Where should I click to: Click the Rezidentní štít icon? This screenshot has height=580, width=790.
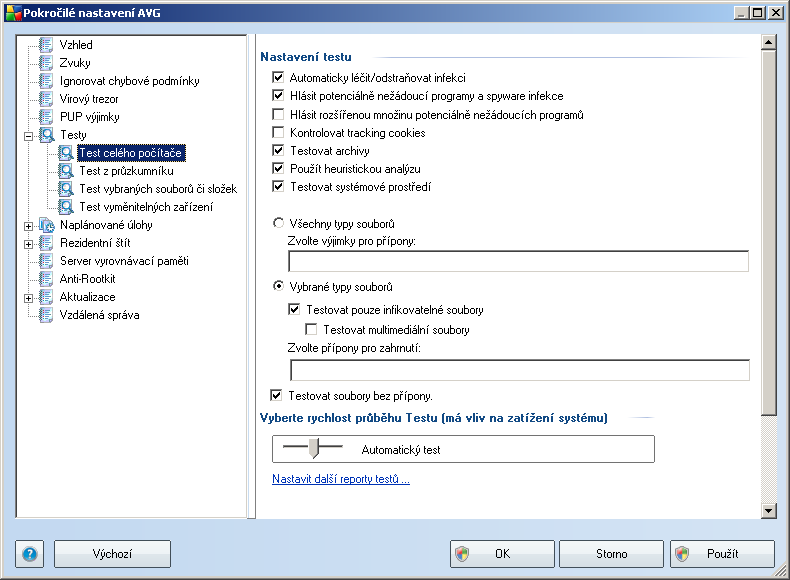(46, 243)
